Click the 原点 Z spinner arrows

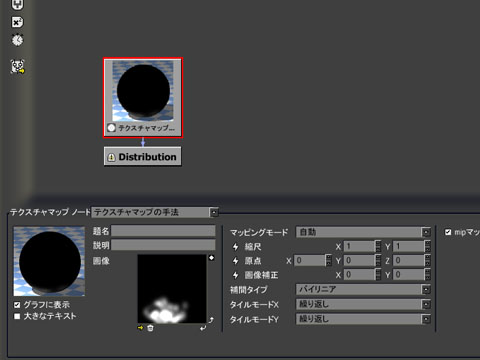pos(428,261)
